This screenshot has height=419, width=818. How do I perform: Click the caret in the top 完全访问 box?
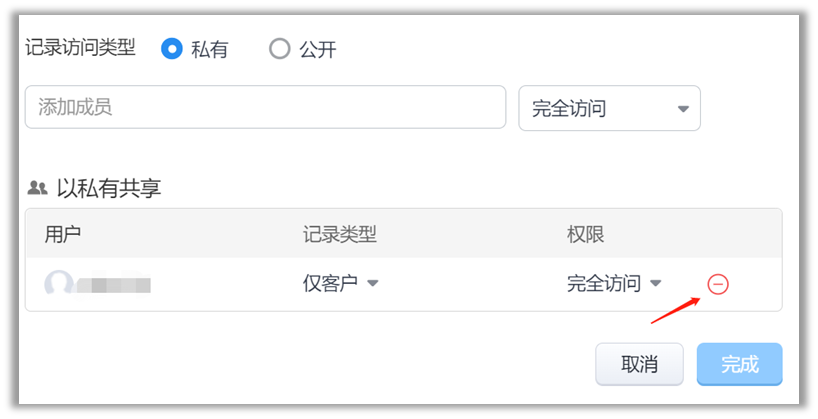(x=683, y=109)
